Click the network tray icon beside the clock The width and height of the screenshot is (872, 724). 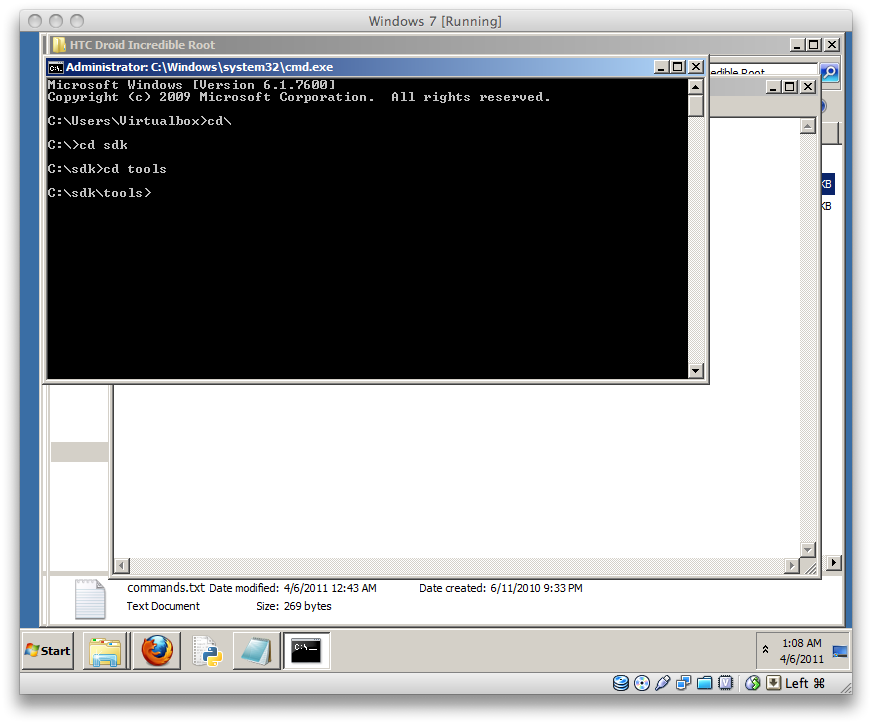840,651
